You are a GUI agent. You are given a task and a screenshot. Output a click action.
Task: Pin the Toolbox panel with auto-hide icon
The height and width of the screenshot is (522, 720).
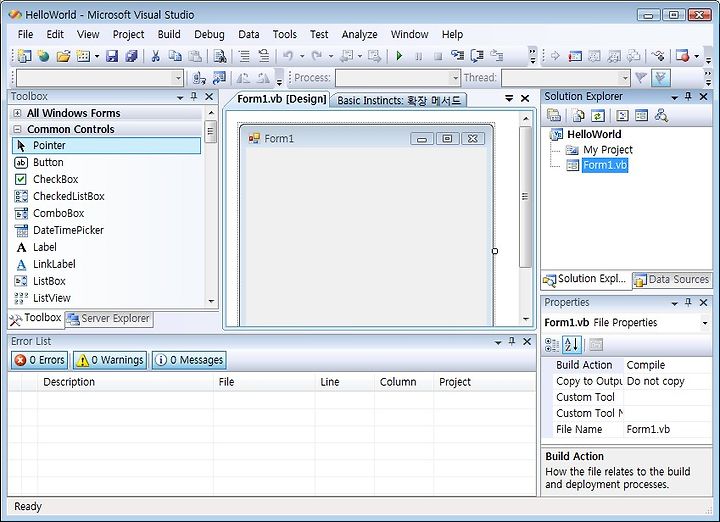(194, 96)
